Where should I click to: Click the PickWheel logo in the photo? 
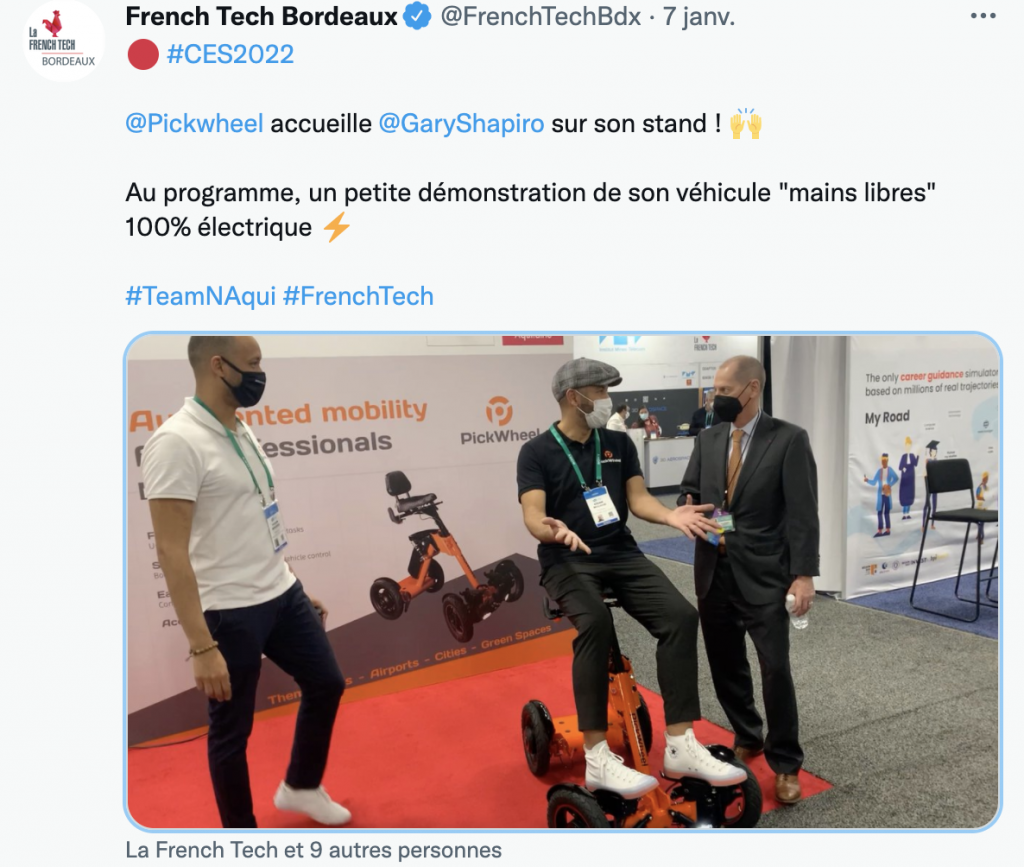[x=500, y=421]
